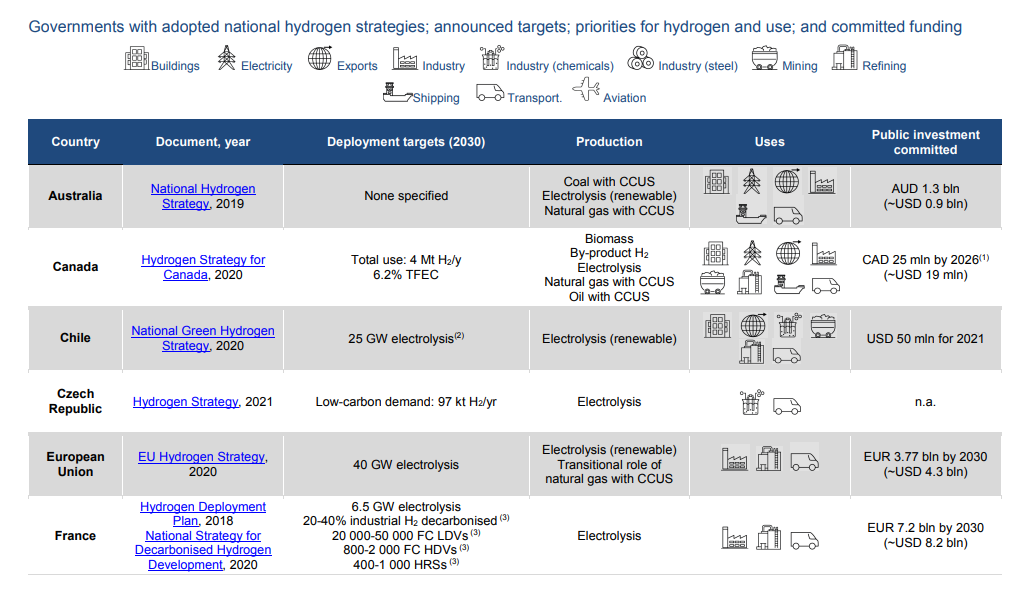The width and height of the screenshot is (1023, 603).
Task: Select industry factory icon in European Union row
Action: coord(735,459)
